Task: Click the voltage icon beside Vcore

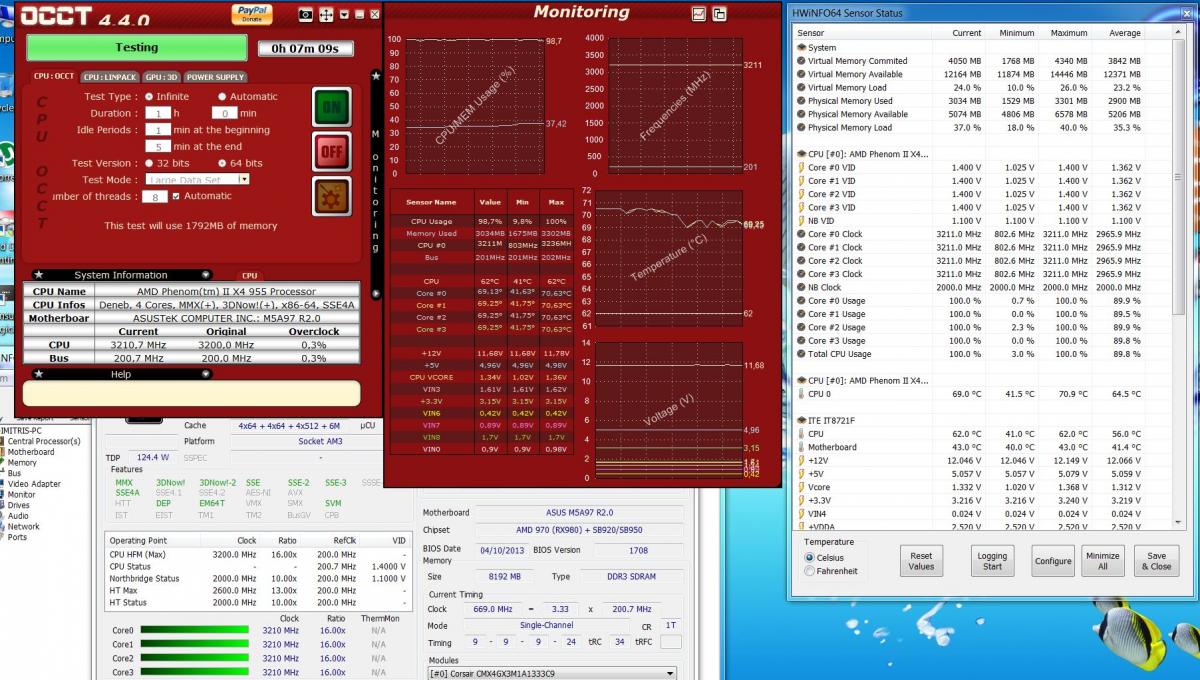Action: coord(801,487)
